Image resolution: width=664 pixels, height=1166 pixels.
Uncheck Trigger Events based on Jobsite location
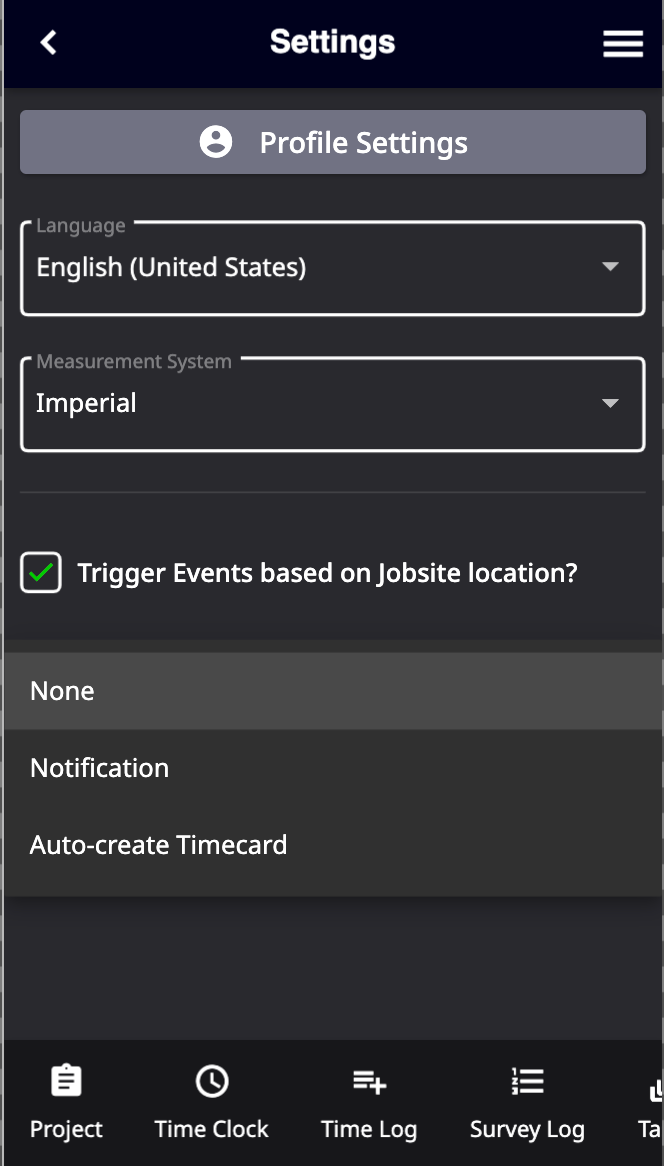coord(41,573)
